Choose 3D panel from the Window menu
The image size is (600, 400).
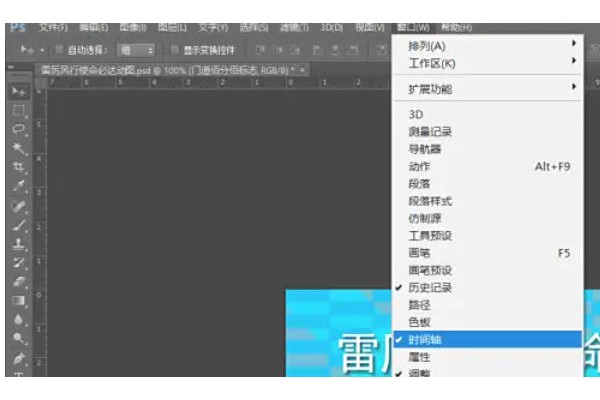pos(488,114)
